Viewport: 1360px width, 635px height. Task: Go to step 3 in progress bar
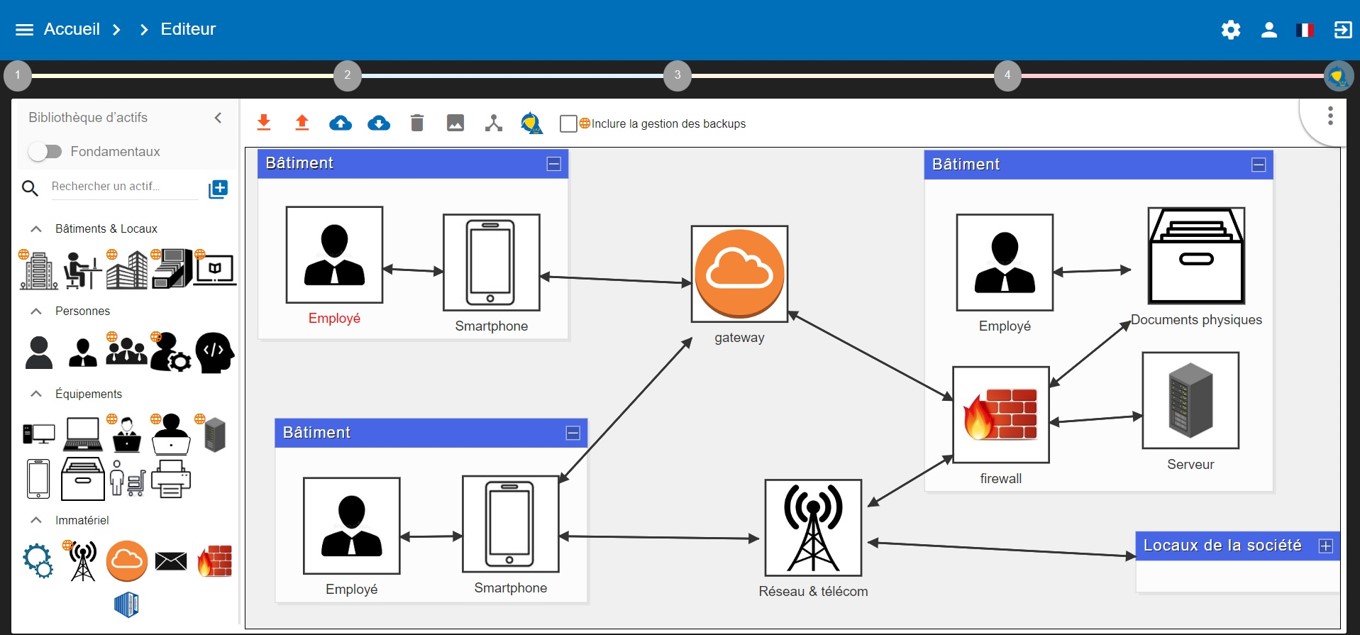pyautogui.click(x=677, y=75)
